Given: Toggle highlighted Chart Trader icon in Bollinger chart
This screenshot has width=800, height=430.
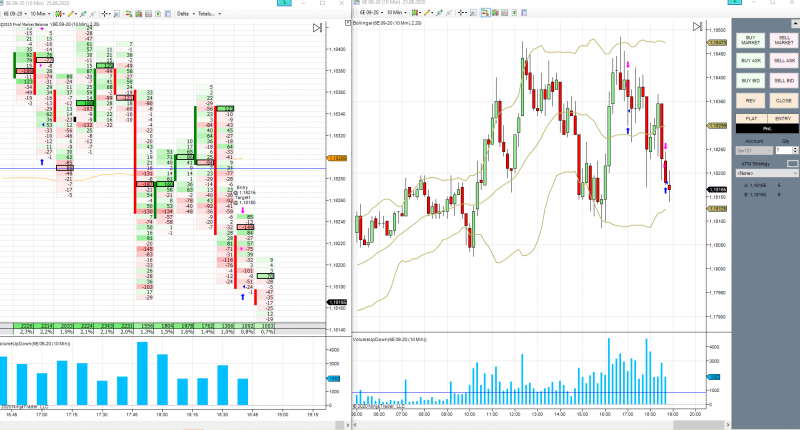Looking at the screenshot, I should pos(486,12).
